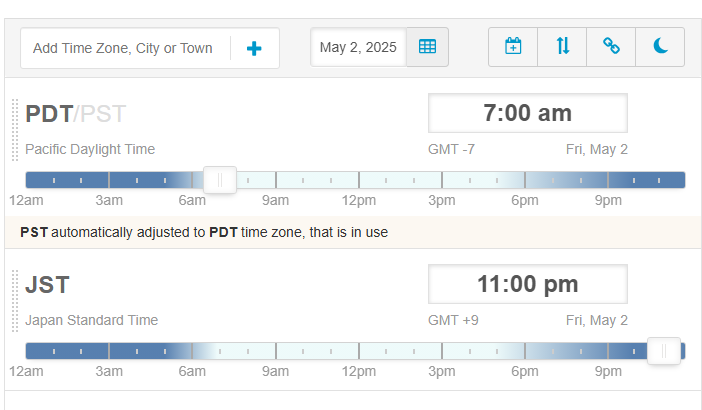This screenshot has width=702, height=410.
Task: Grab the PDT row drag handle
Action: 15,130
